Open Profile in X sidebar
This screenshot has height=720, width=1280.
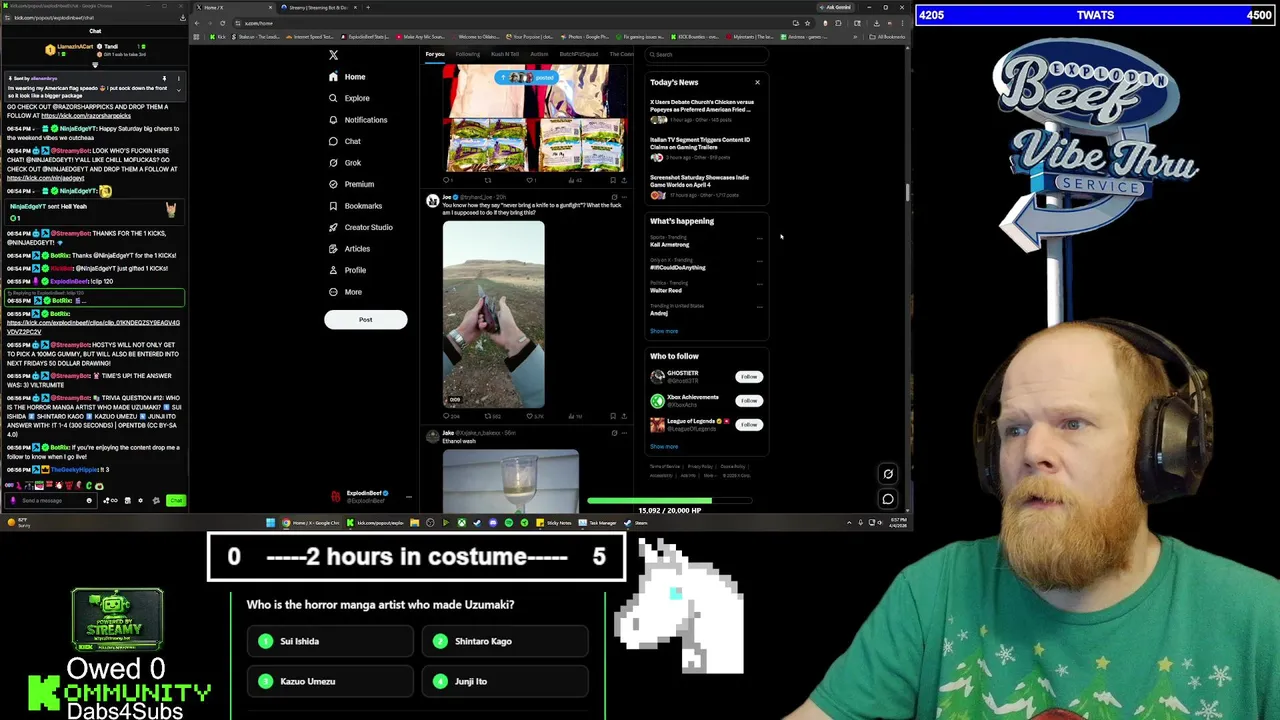(x=347, y=270)
